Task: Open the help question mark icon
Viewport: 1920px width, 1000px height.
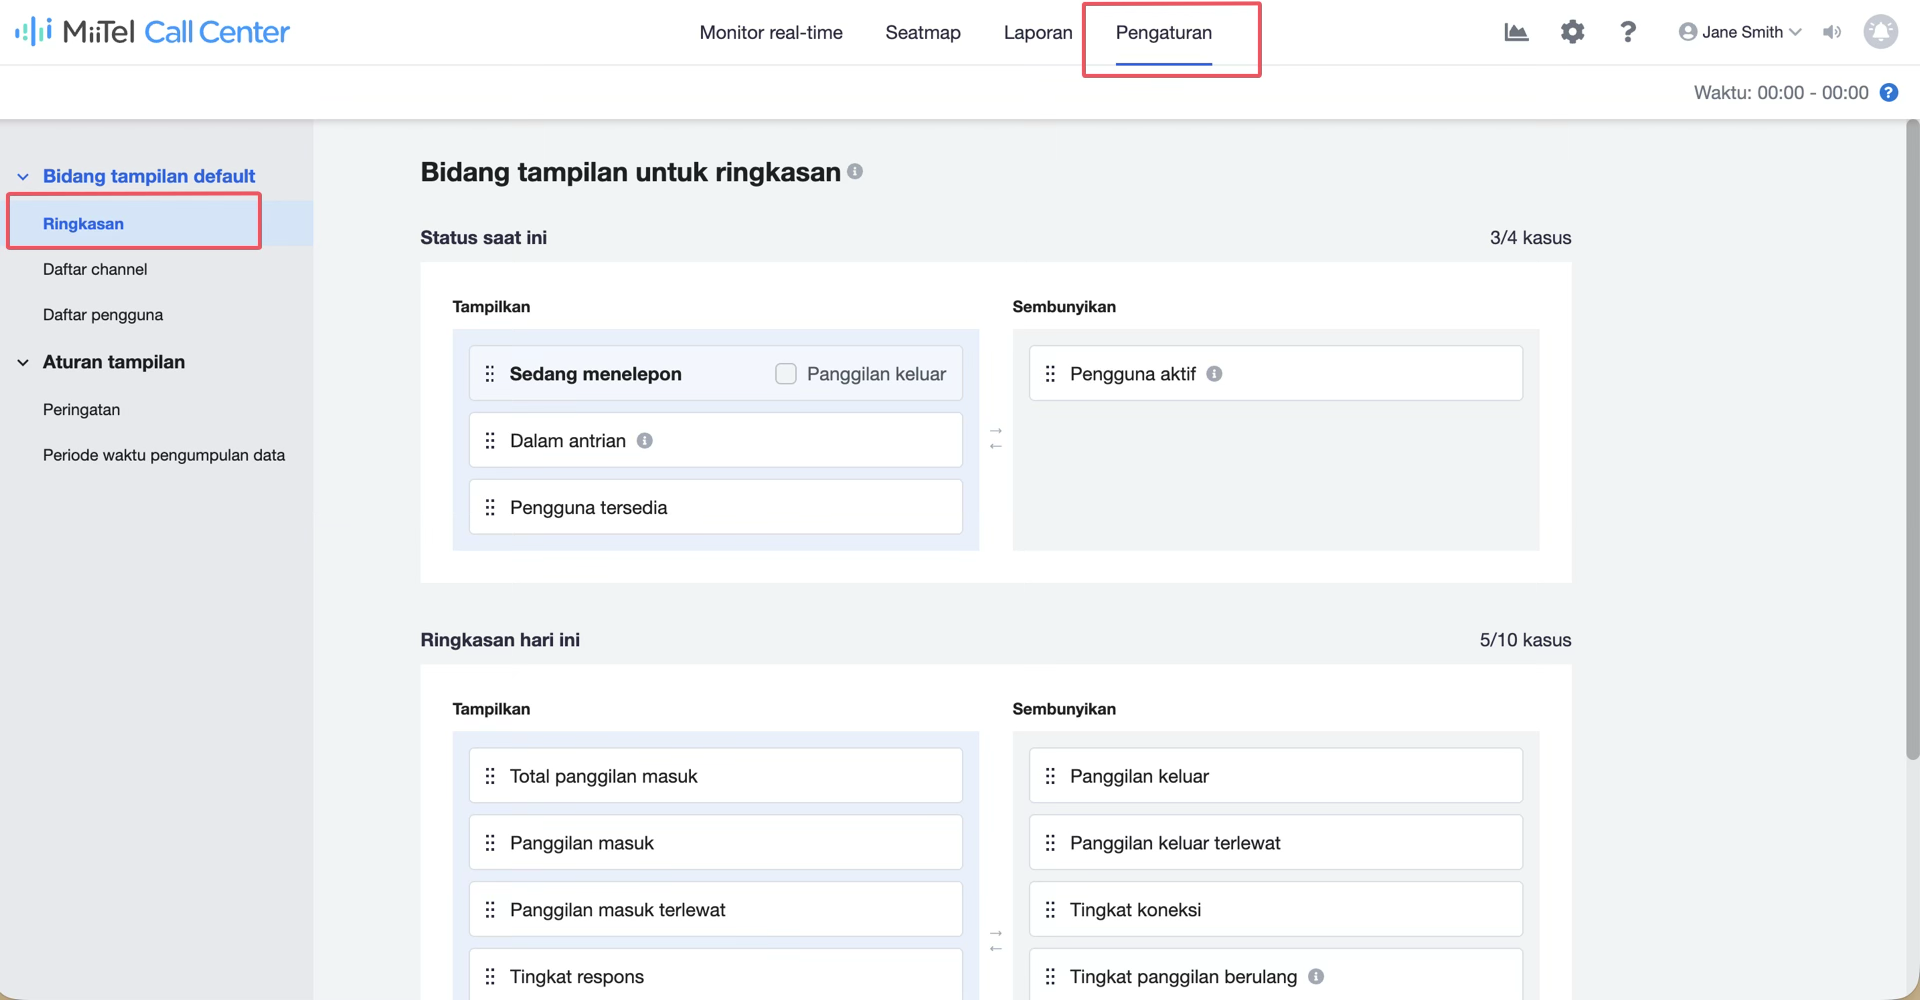Action: [x=1628, y=32]
